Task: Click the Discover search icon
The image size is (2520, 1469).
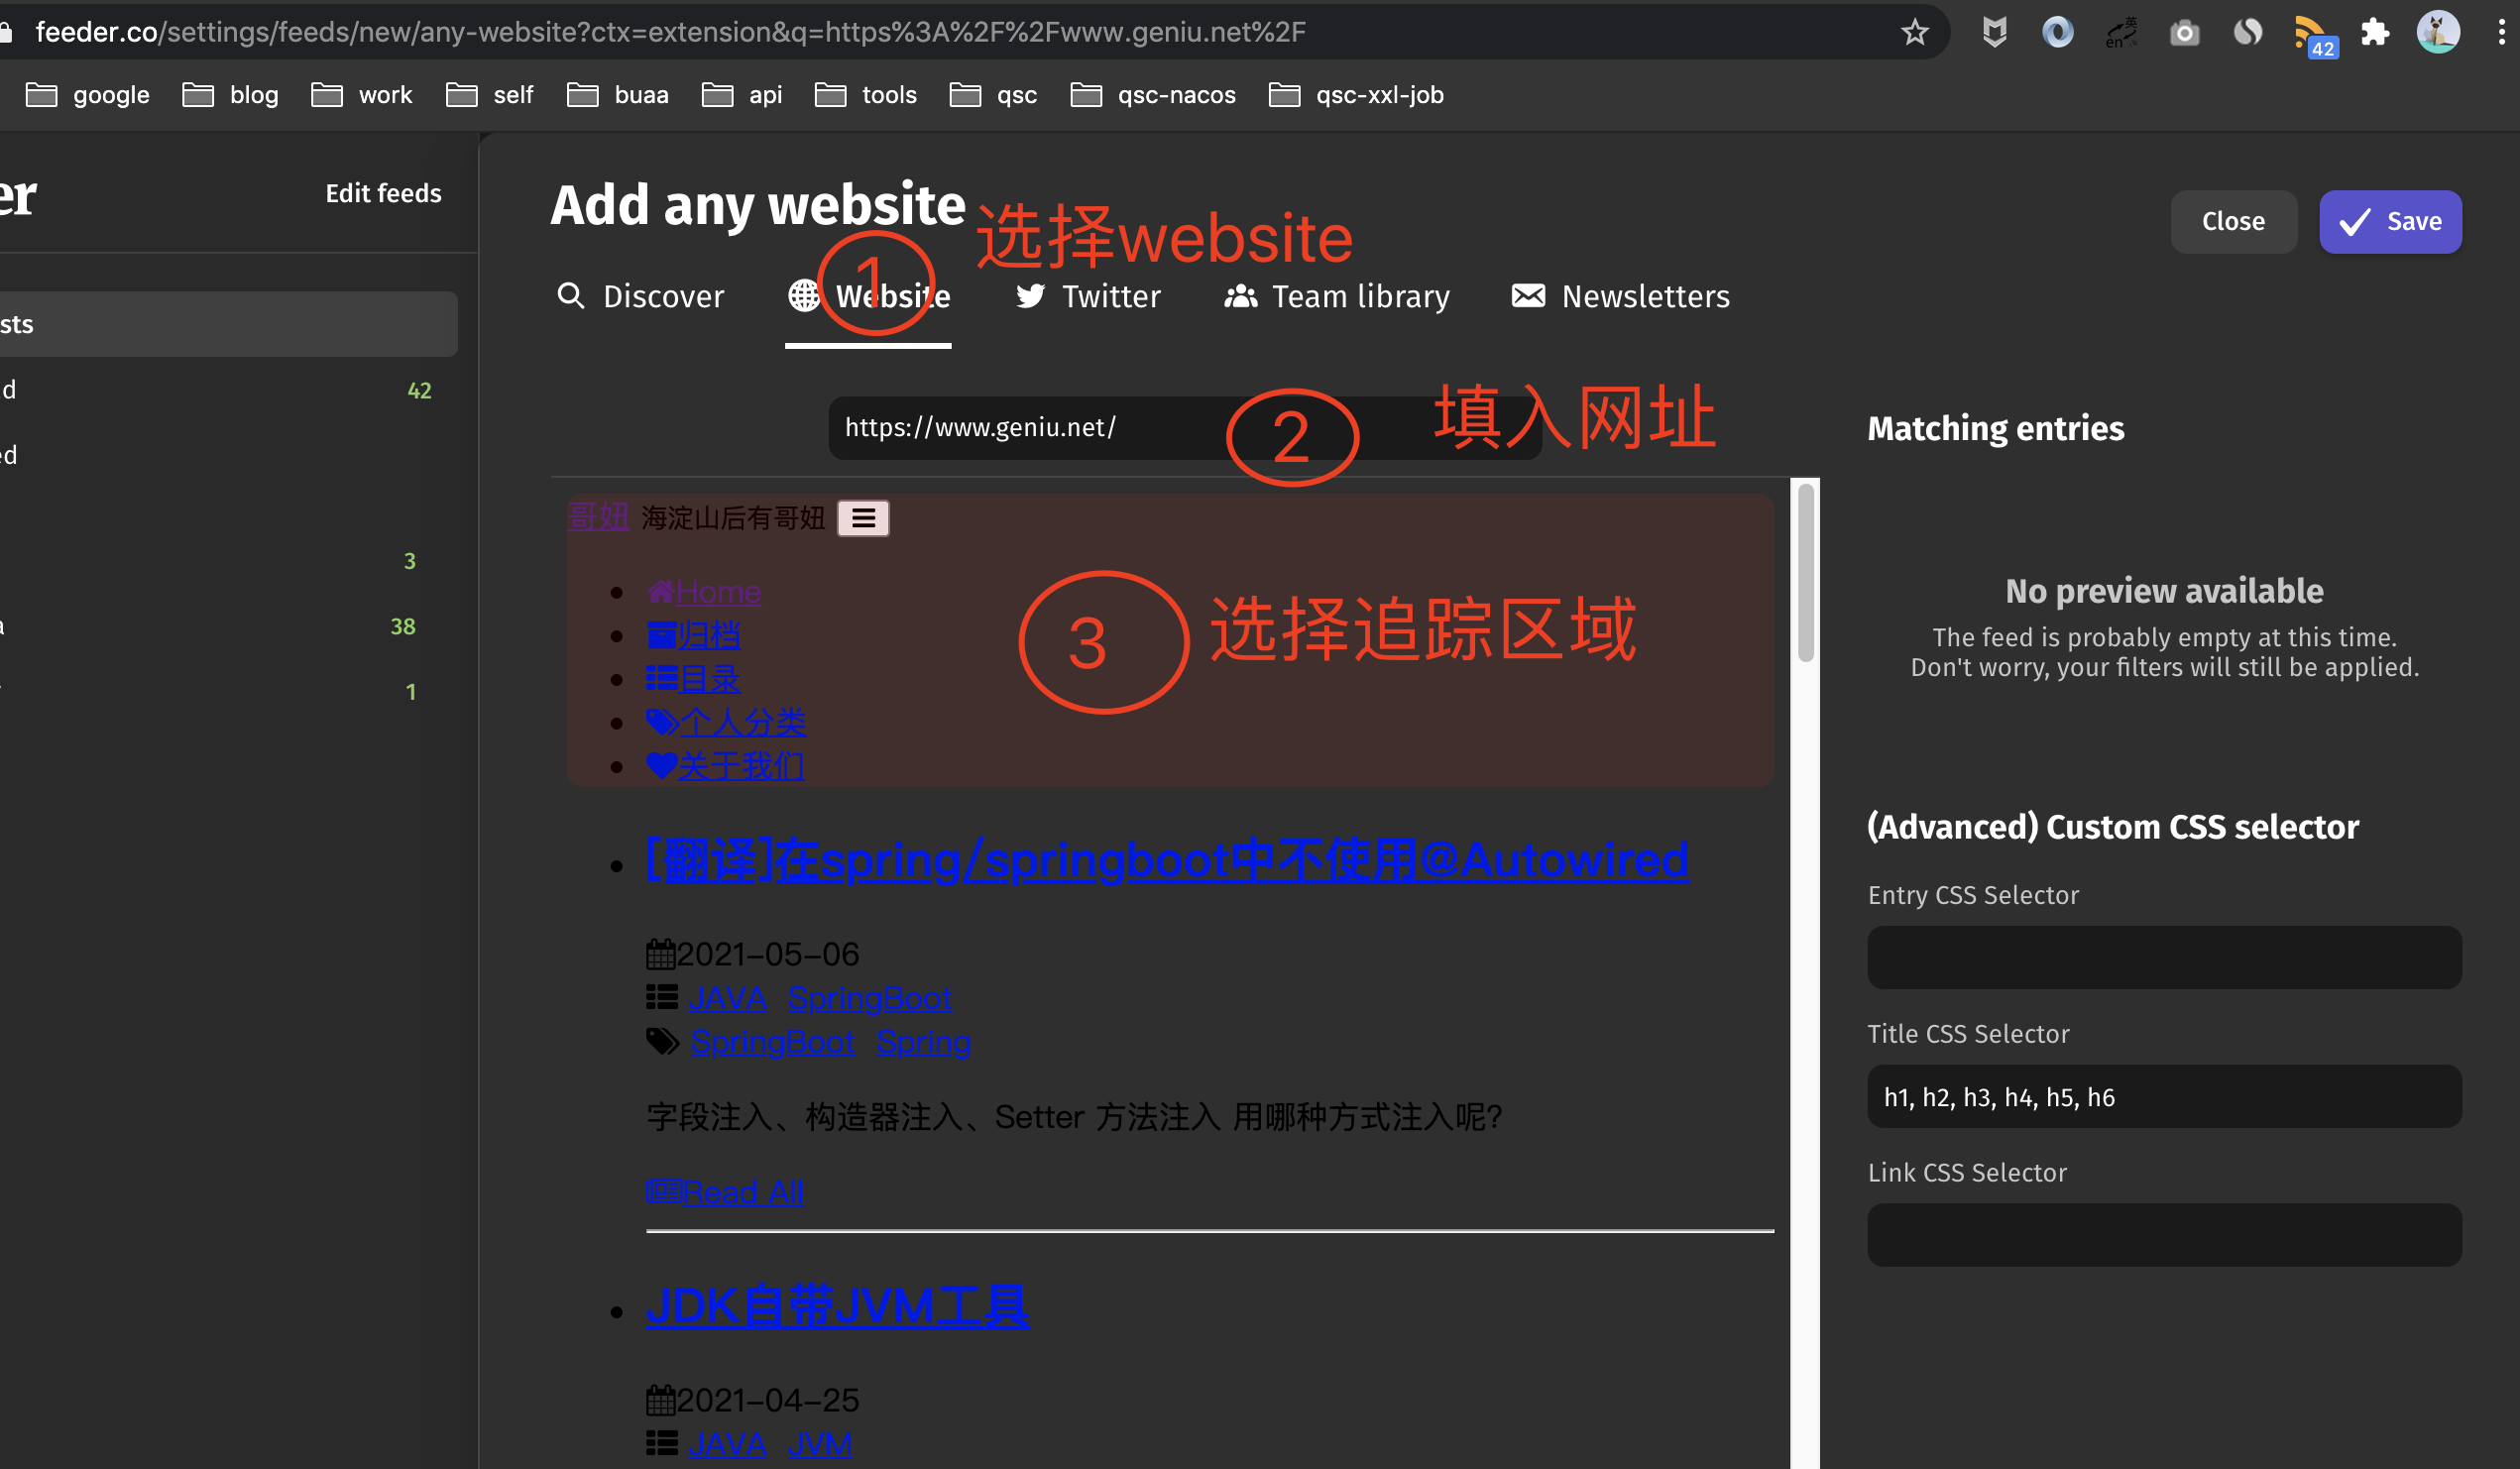Action: 570,293
